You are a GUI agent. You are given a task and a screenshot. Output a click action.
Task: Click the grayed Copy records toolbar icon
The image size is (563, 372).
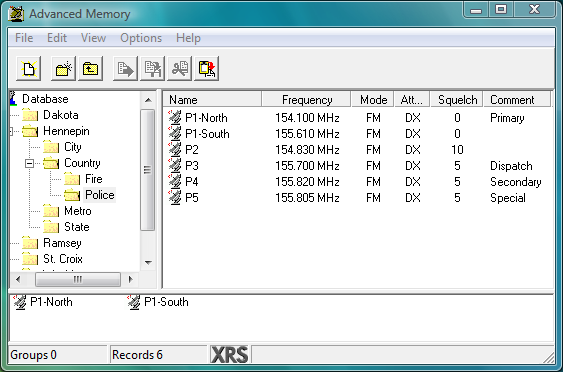point(153,68)
